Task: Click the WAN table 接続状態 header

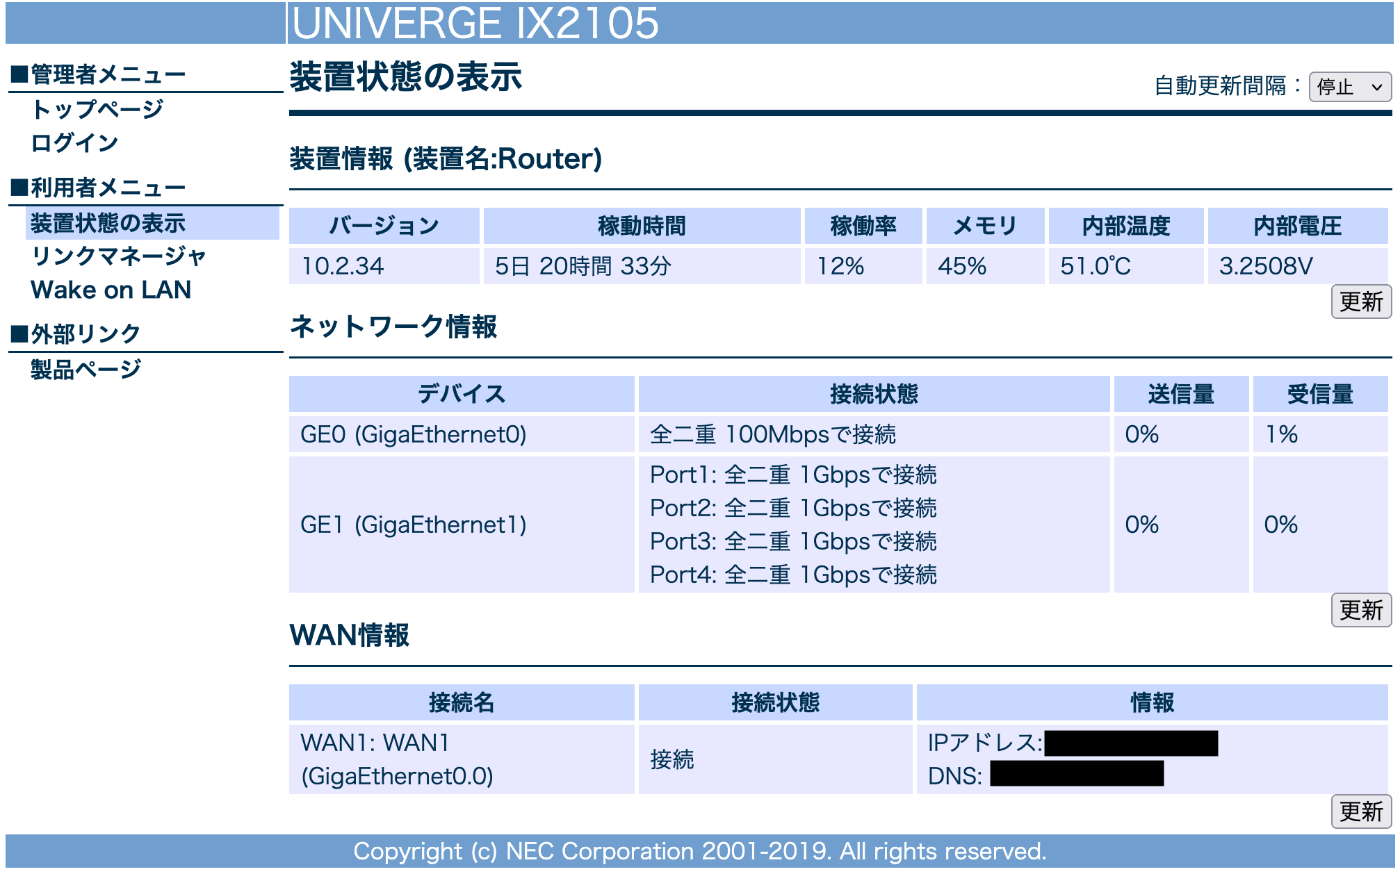Action: tap(776, 703)
